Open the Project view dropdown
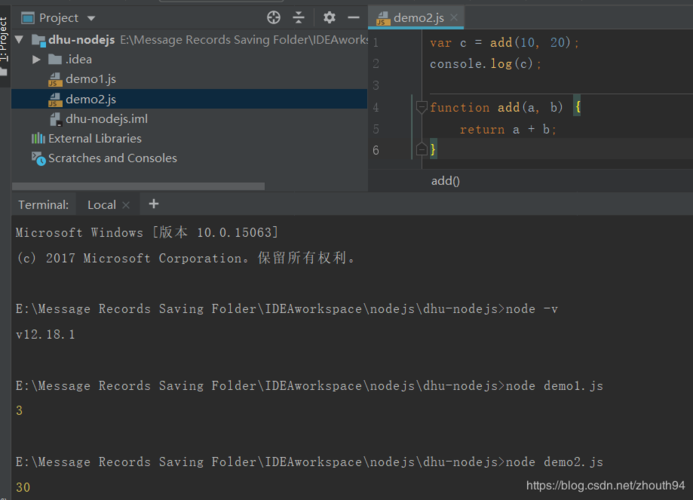The height and width of the screenshot is (500, 693). coord(91,18)
